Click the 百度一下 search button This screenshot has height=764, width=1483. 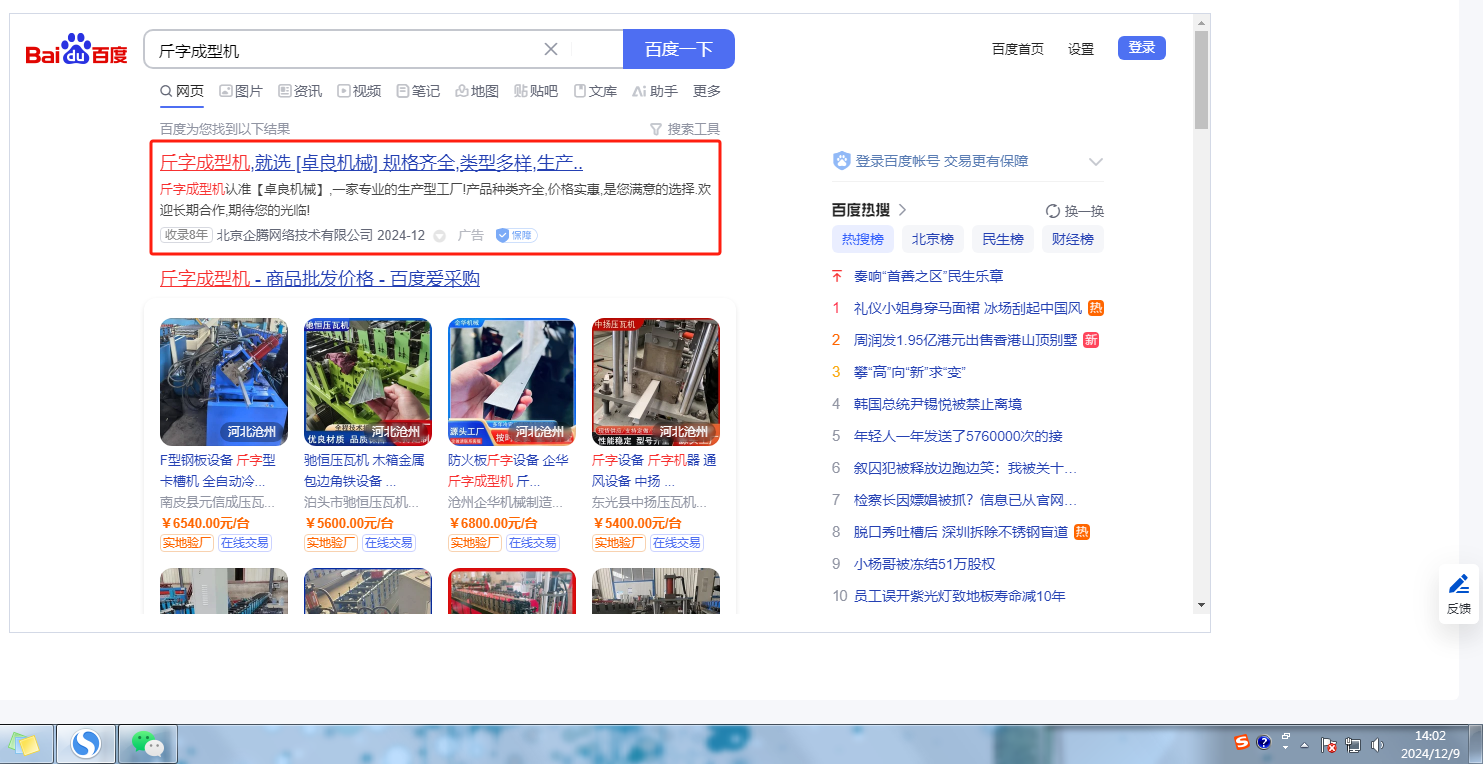(x=679, y=49)
